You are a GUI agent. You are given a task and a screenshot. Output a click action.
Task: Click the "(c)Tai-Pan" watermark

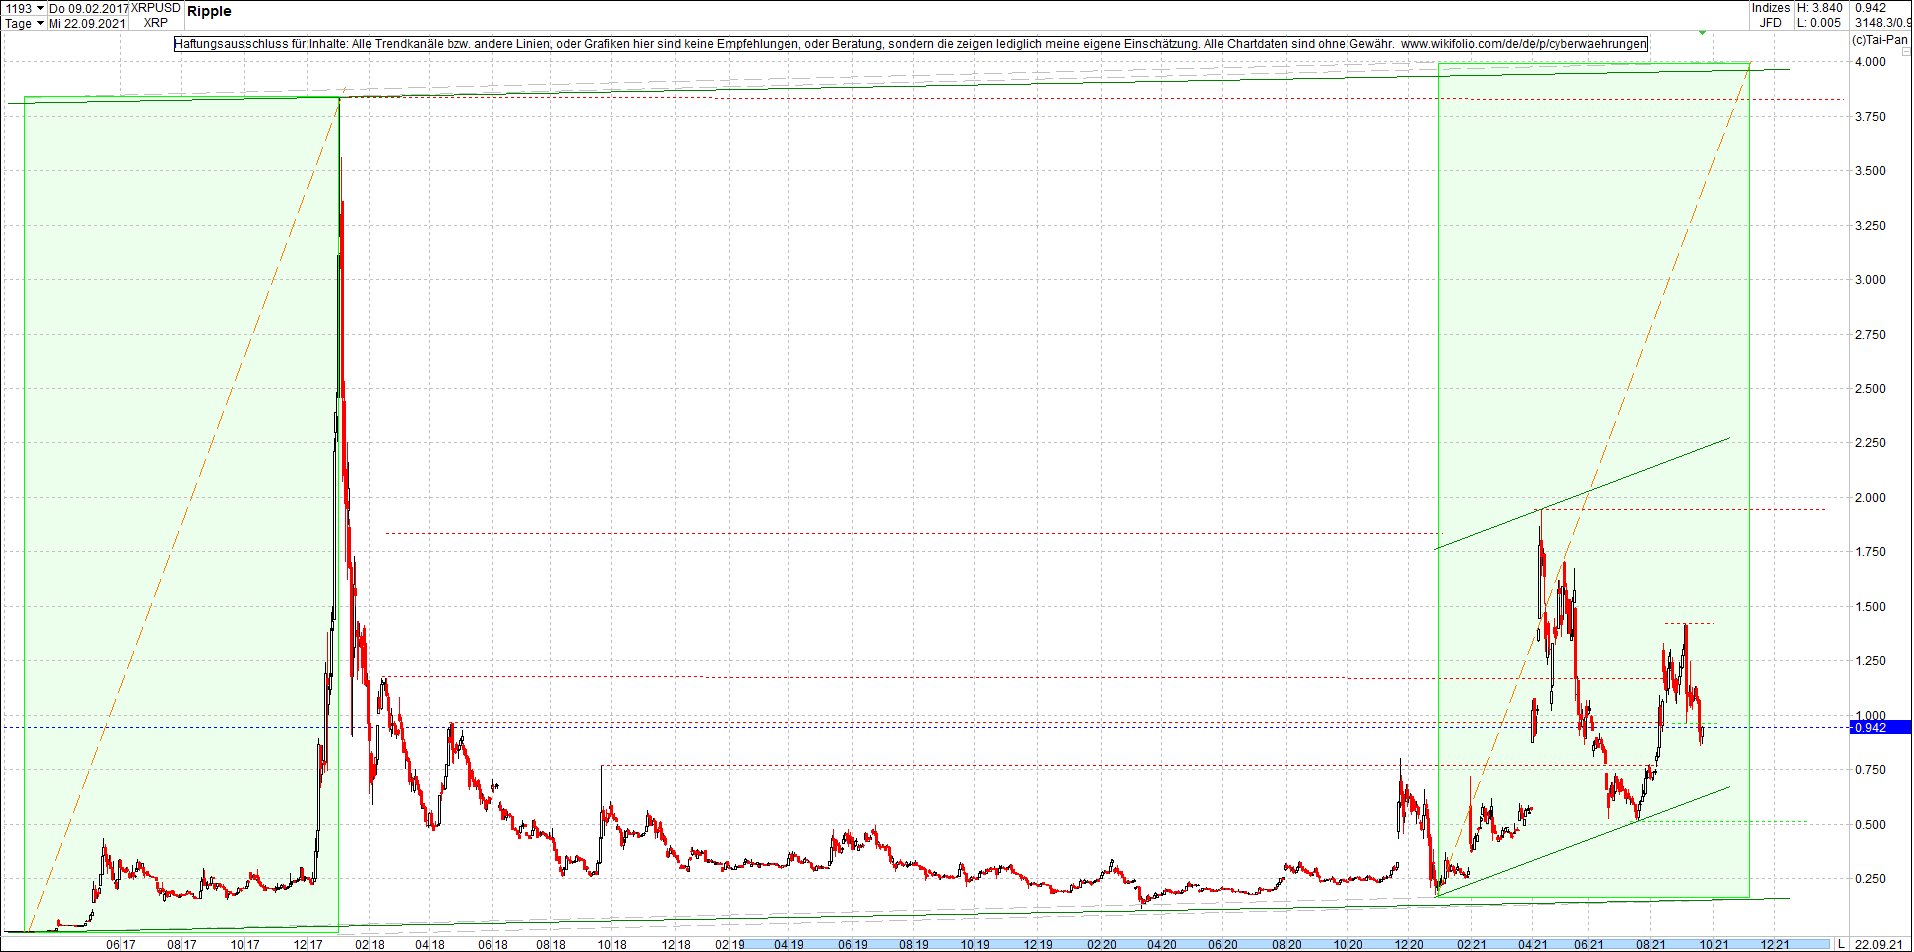(x=1882, y=40)
